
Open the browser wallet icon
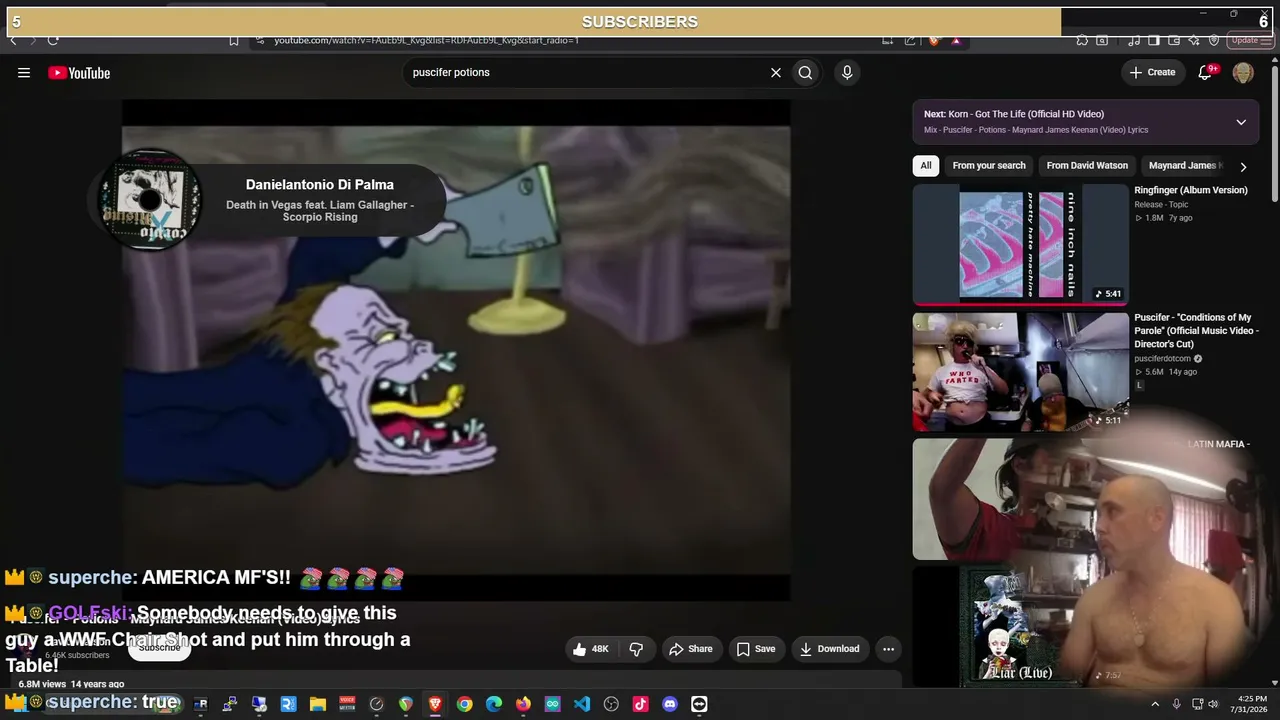1173,40
